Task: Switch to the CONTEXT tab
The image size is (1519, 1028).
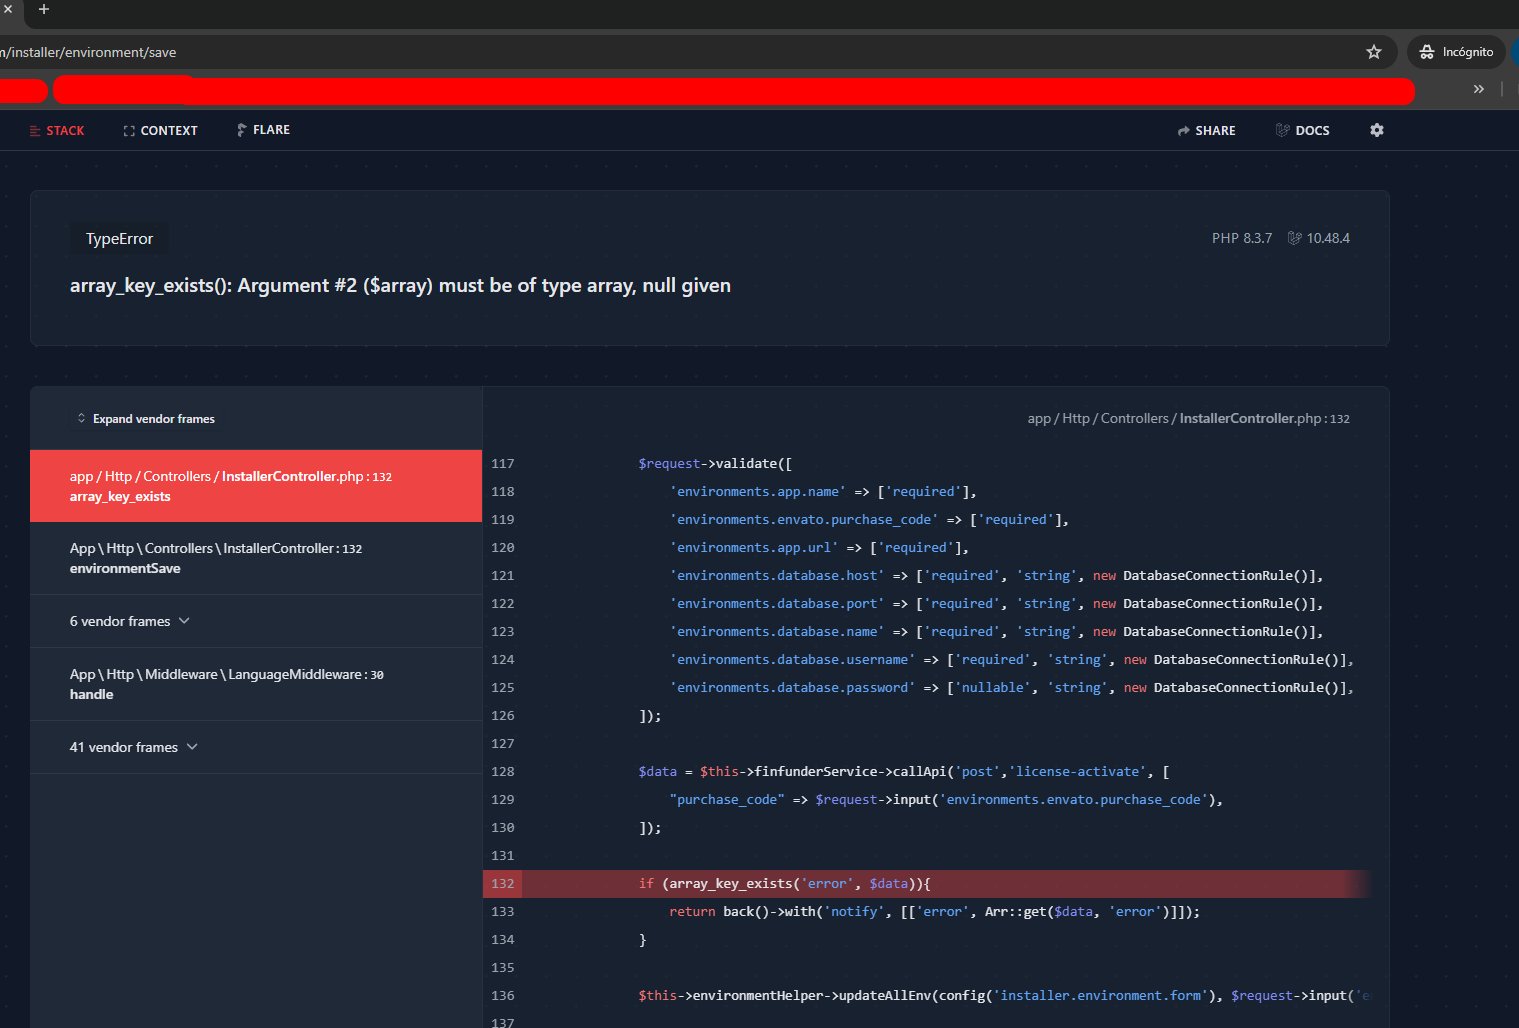Action: pyautogui.click(x=160, y=131)
